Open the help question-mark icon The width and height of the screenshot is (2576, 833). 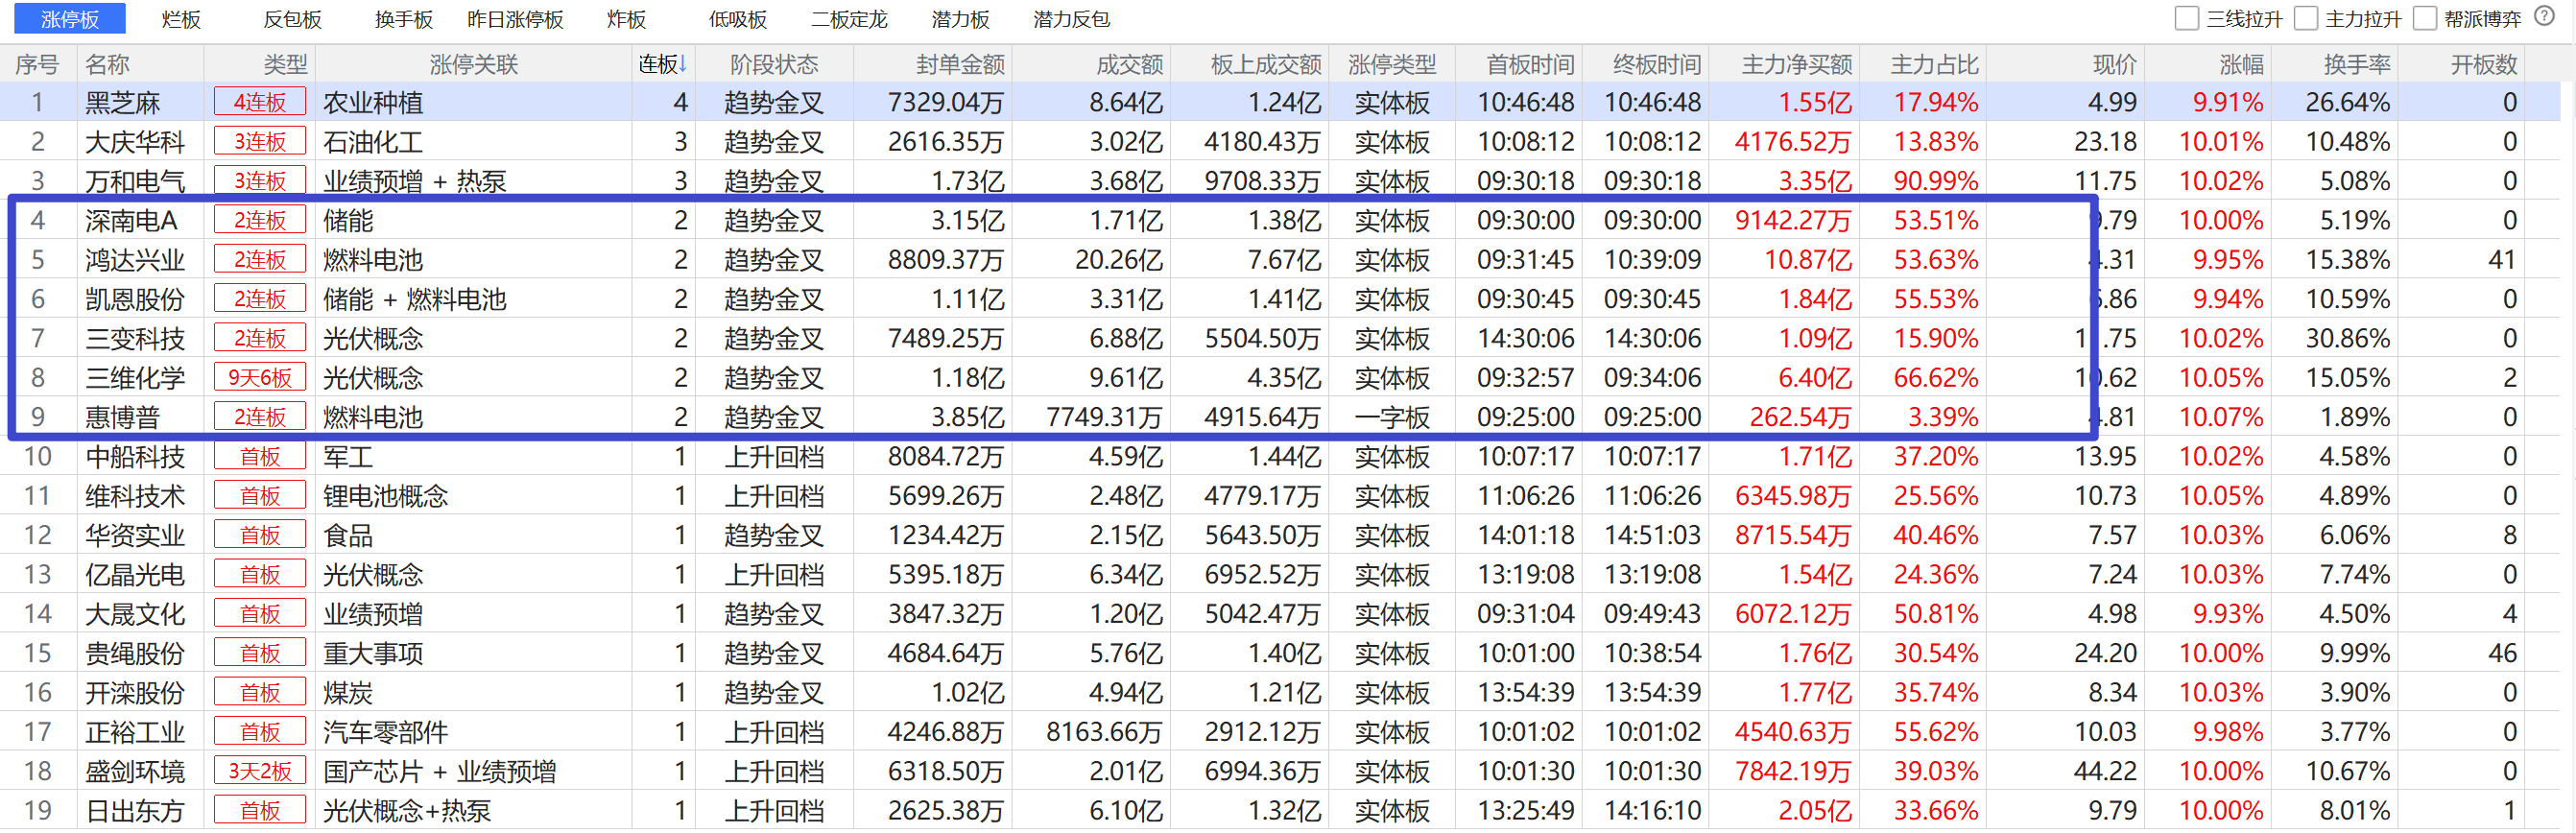tap(2545, 17)
